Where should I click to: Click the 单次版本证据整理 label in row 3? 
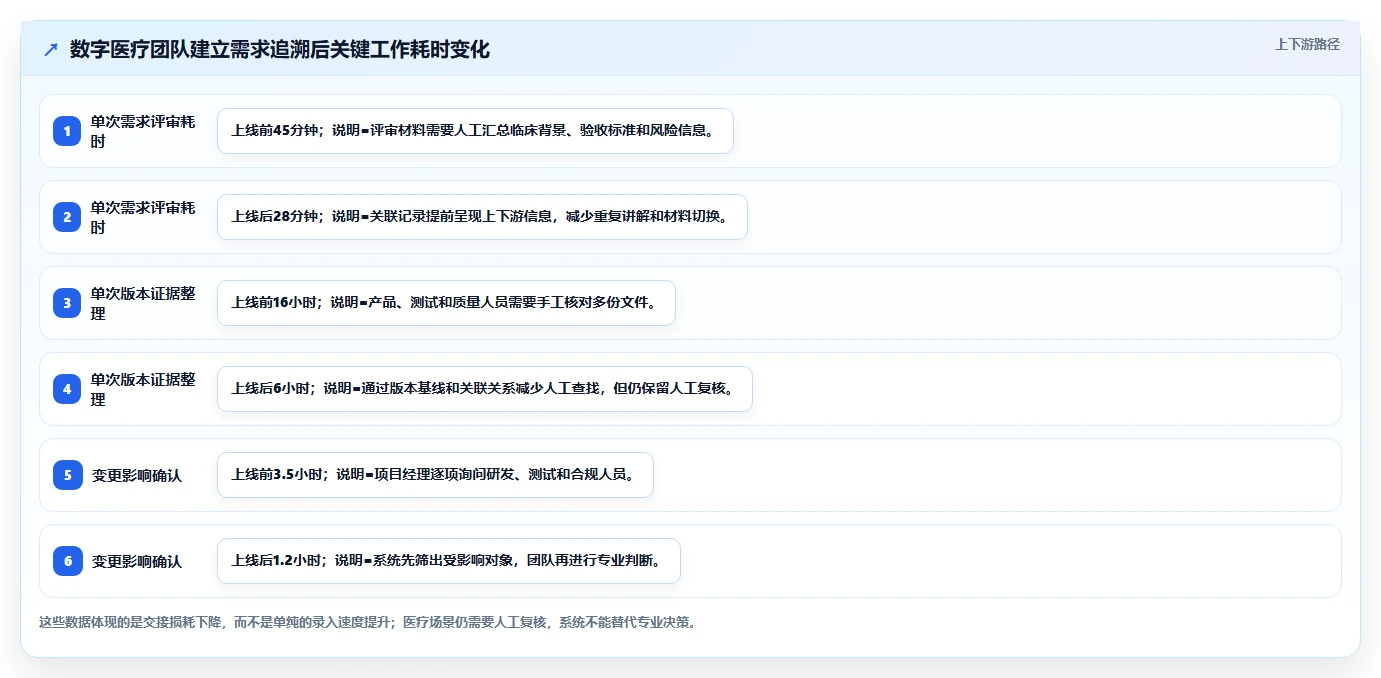tap(143, 303)
